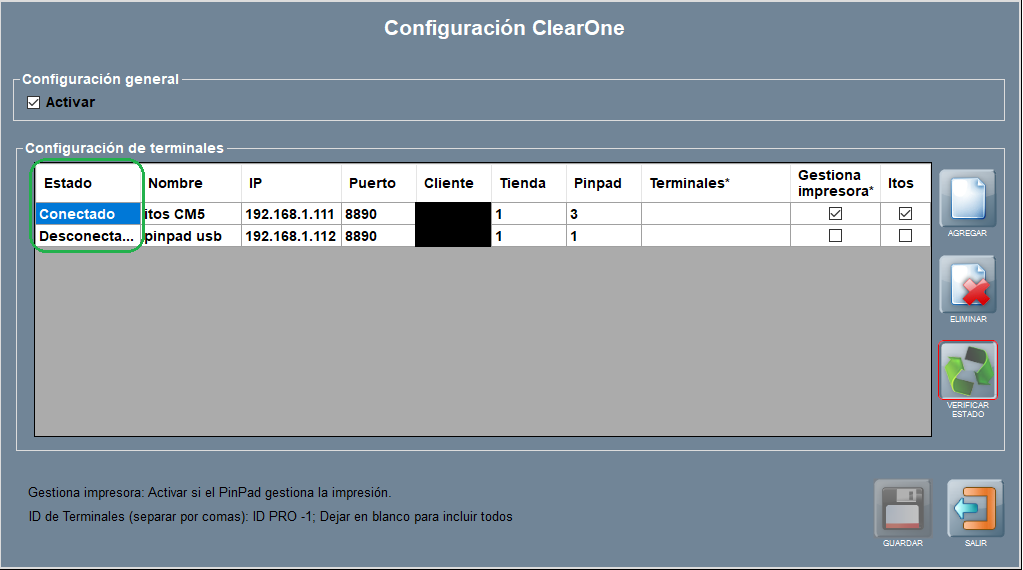Click the Agregar new document icon
The width and height of the screenshot is (1023, 570).
pos(967,198)
